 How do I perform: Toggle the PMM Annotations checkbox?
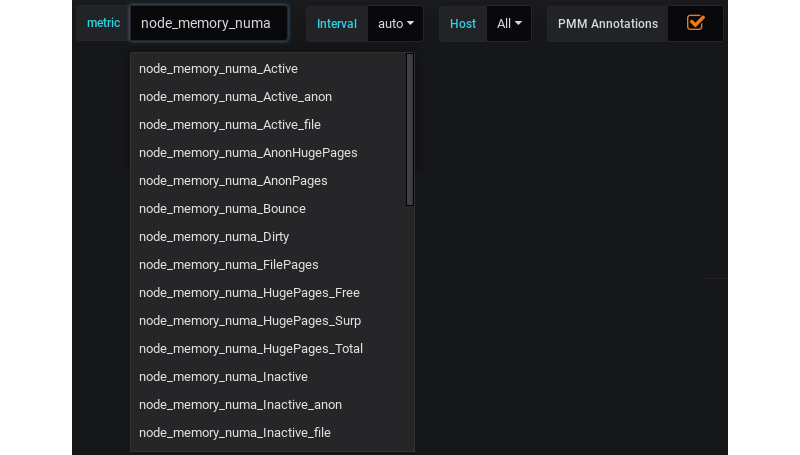(695, 23)
